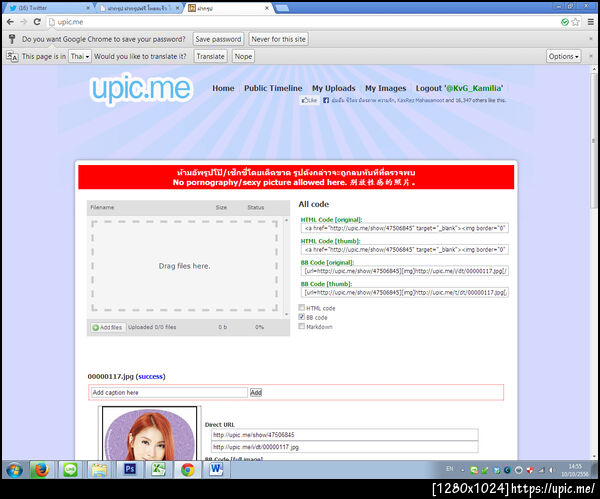Dismiss the save password bar
Viewport: 600px width, 499px height.
click(x=591, y=39)
